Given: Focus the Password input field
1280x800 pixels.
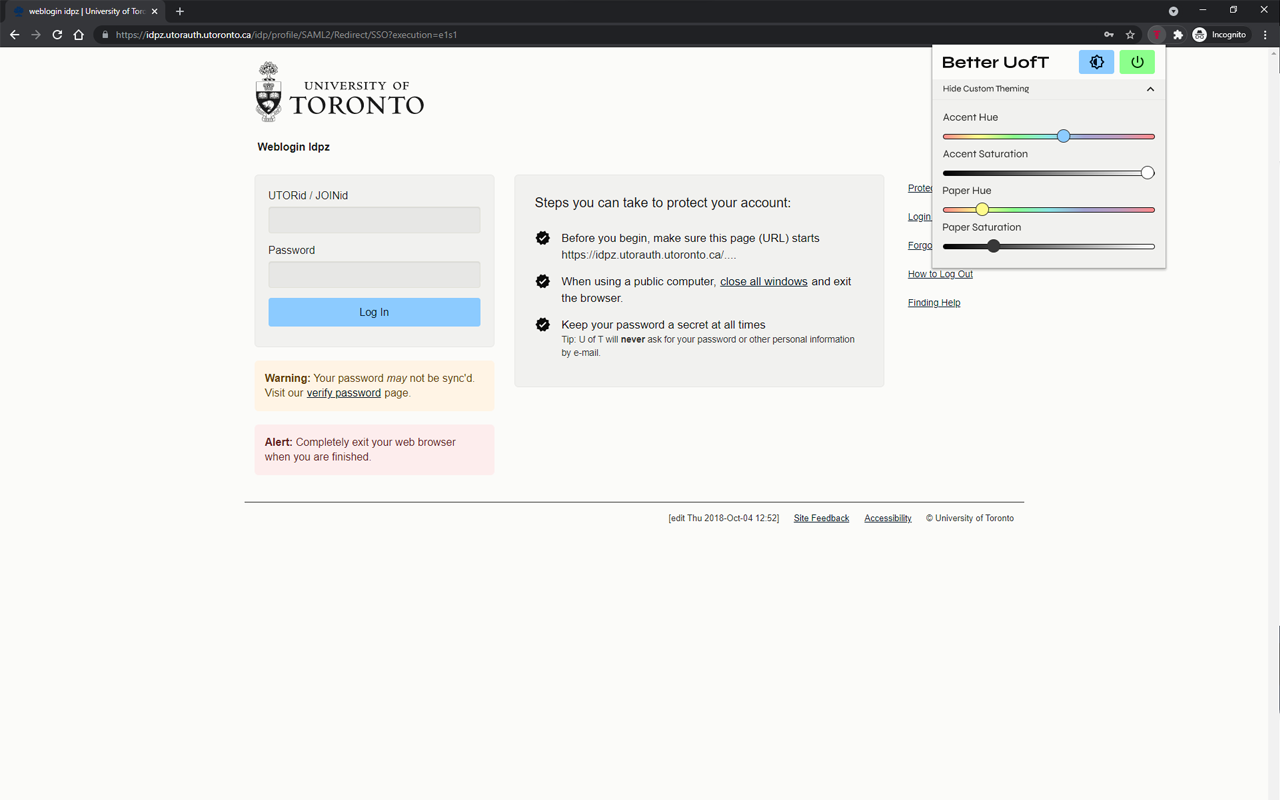Looking at the screenshot, I should [374, 274].
